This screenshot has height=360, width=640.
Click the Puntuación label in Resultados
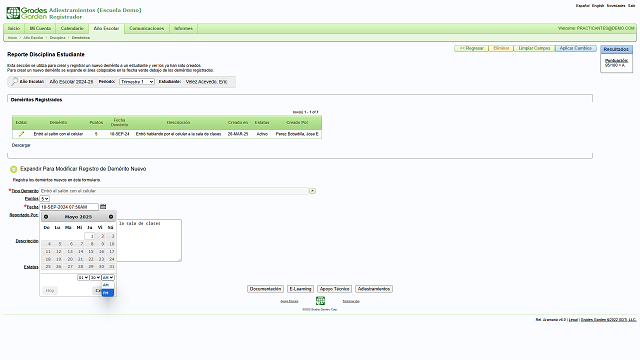point(616,60)
